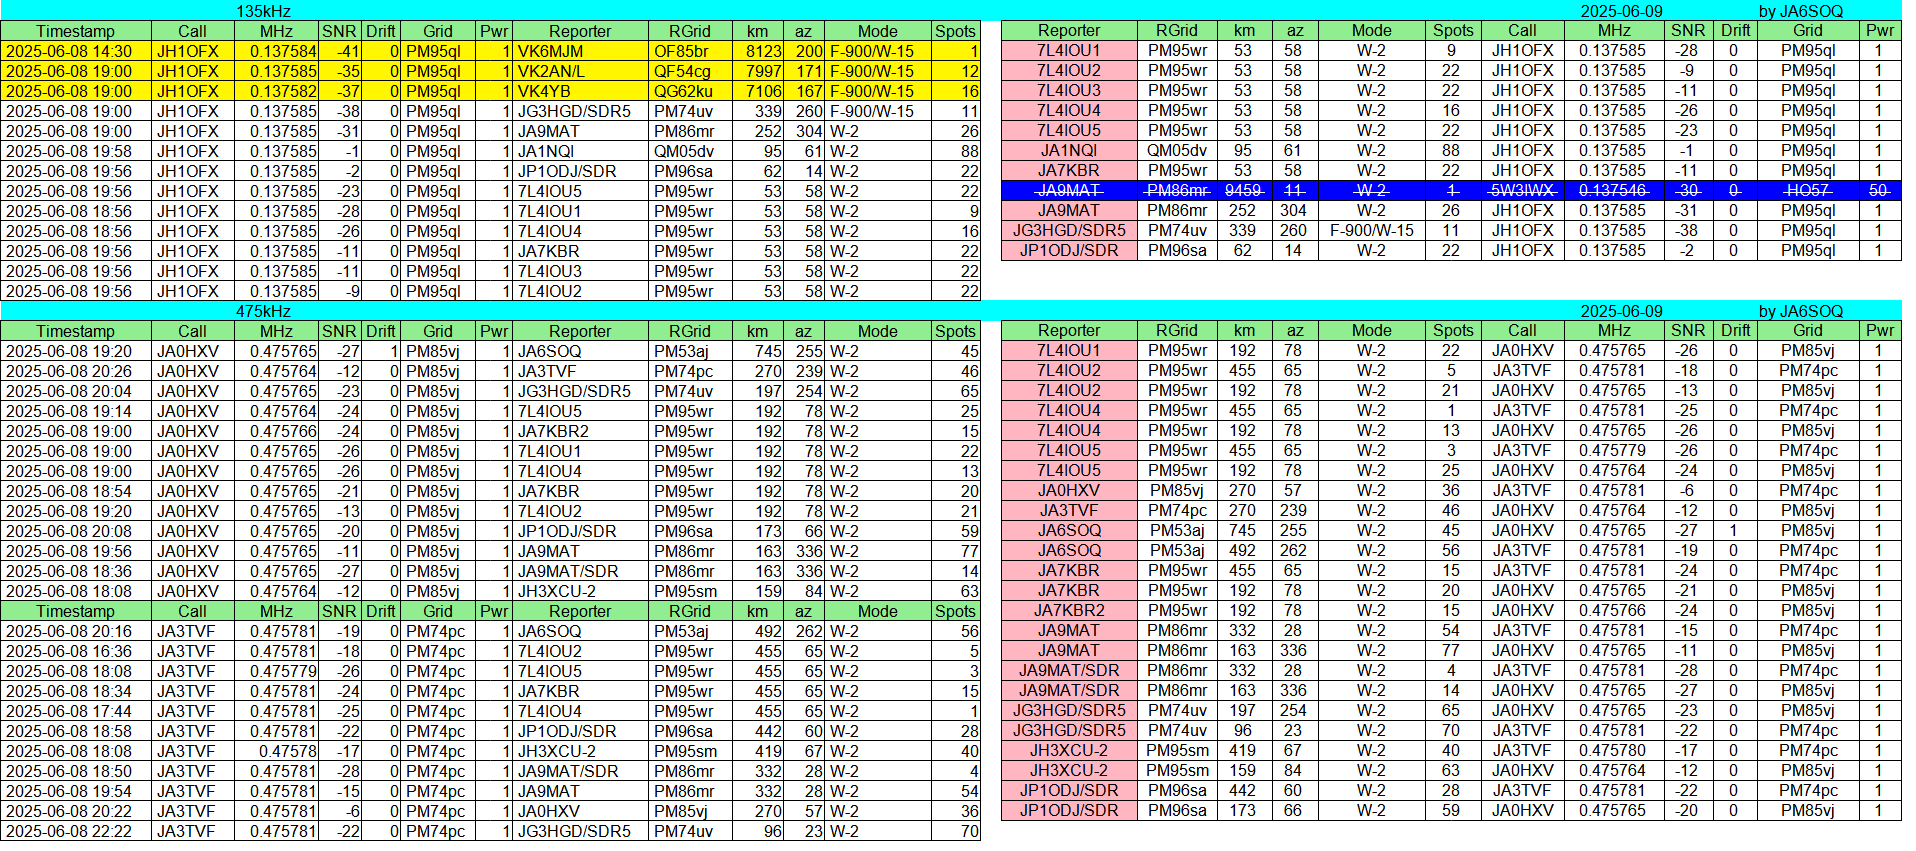This screenshot has height=851, width=1916.
Task: Select timestamp cell 2025-06-08 18:54
Action: coord(76,491)
